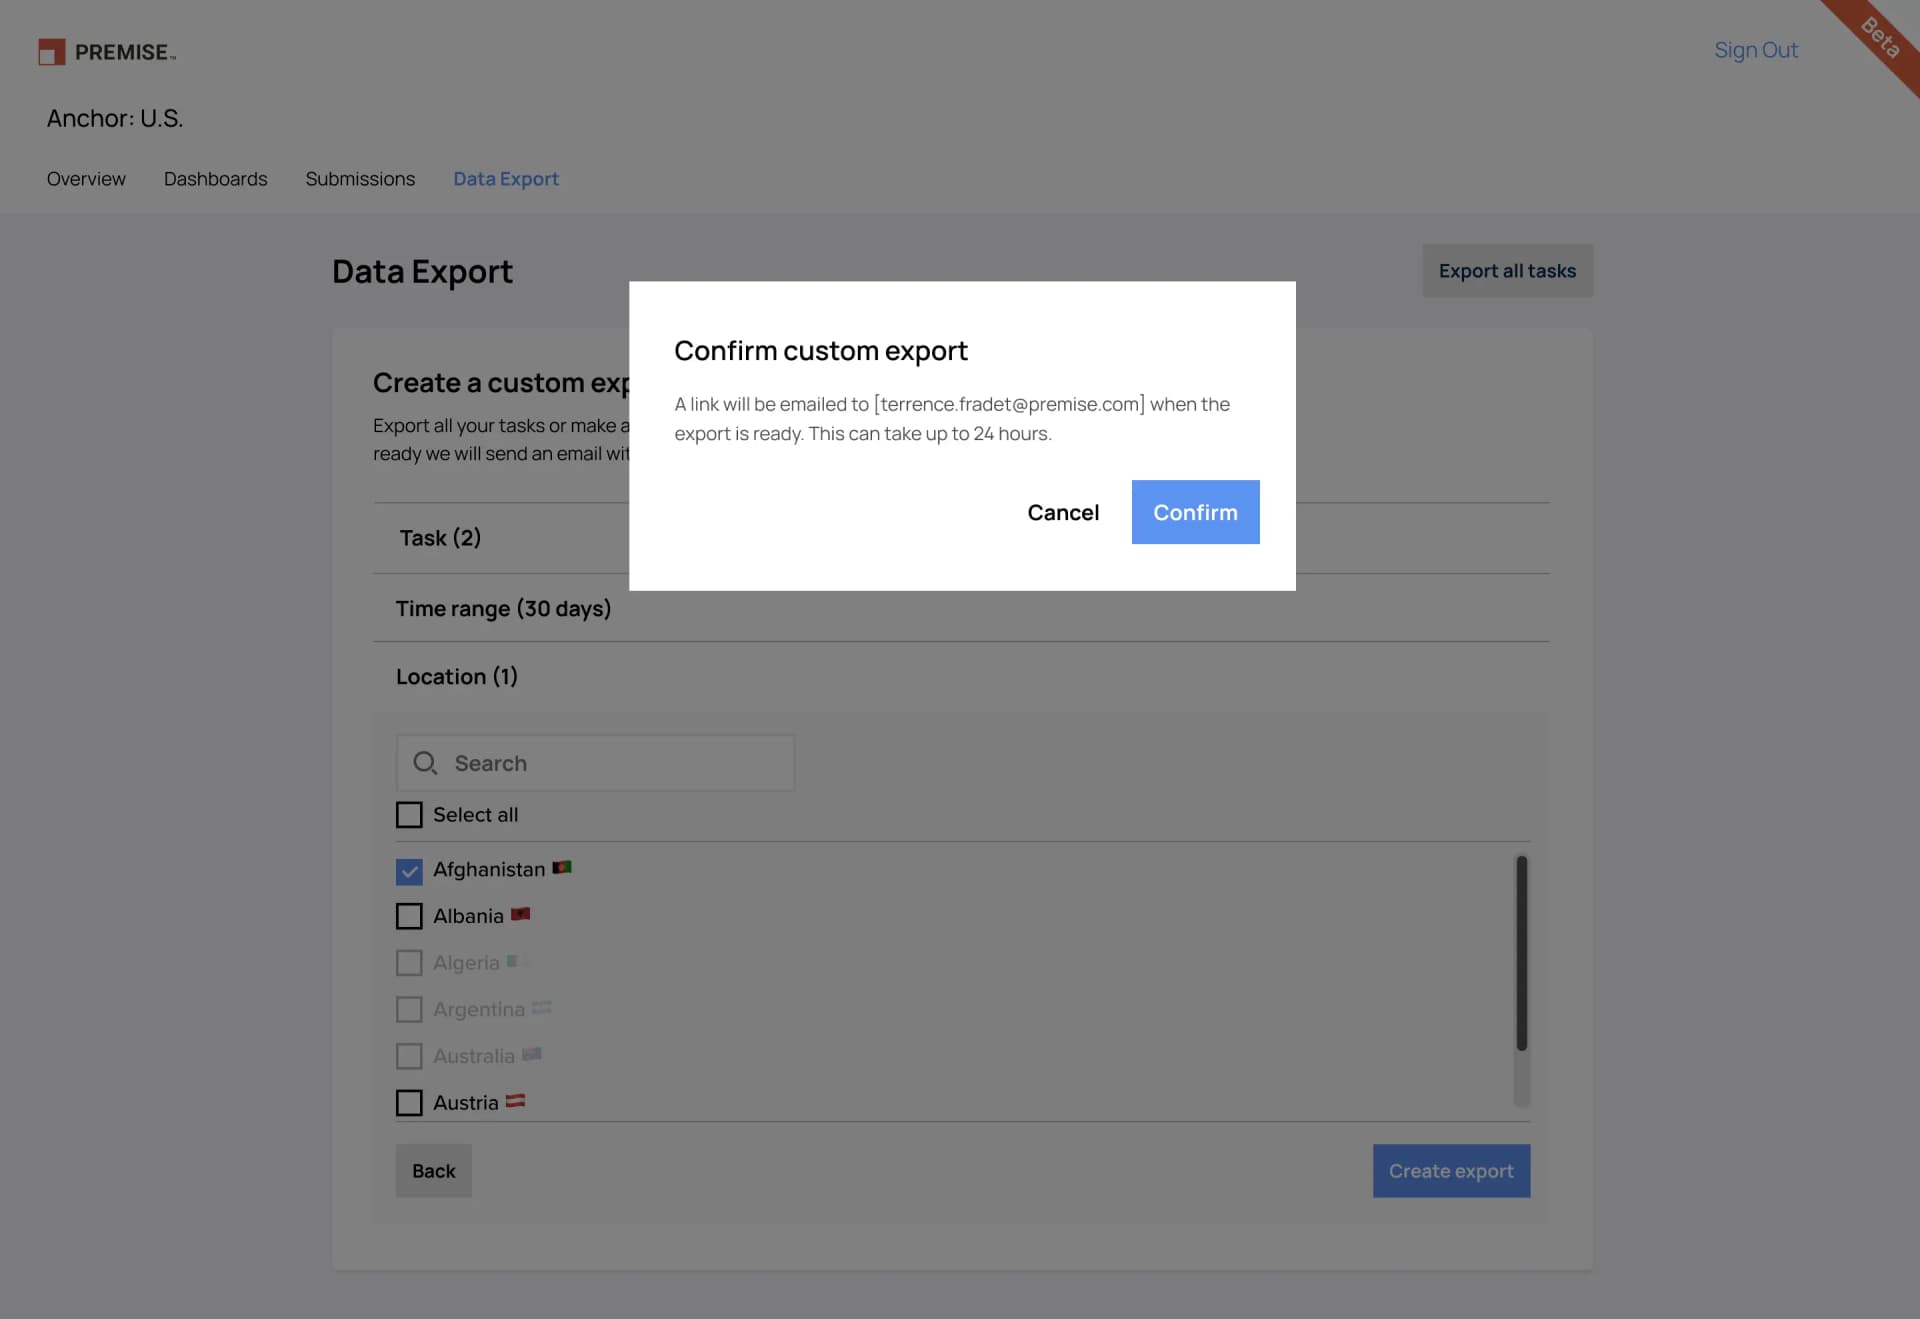Click the location Search input field
Viewport: 1920px width, 1319px height.
pos(595,762)
